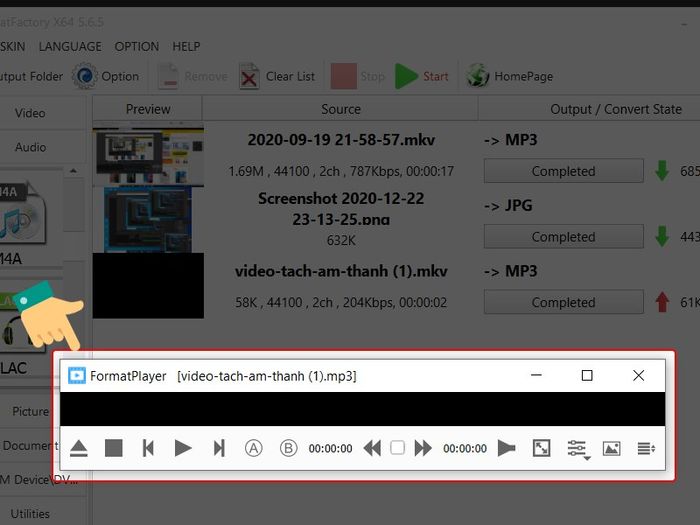
Task: Open the SKIN menu
Action: pos(12,46)
